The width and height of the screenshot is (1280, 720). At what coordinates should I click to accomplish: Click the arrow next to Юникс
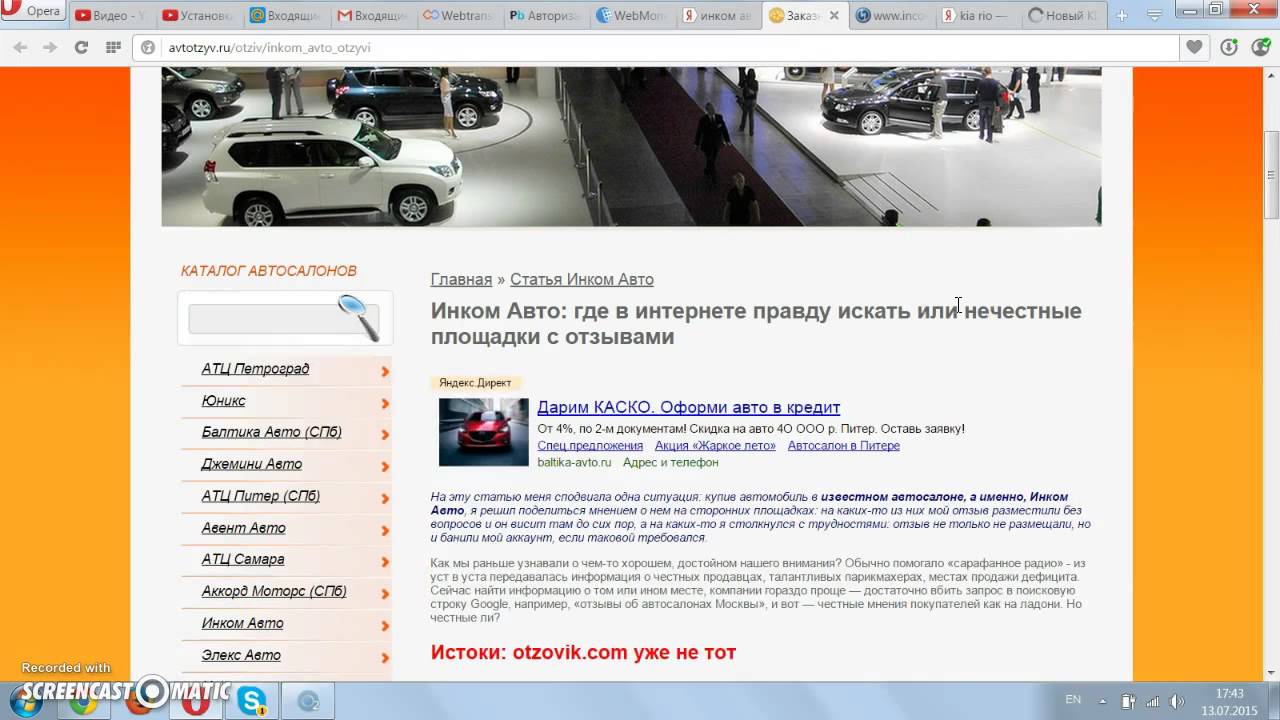(x=385, y=404)
